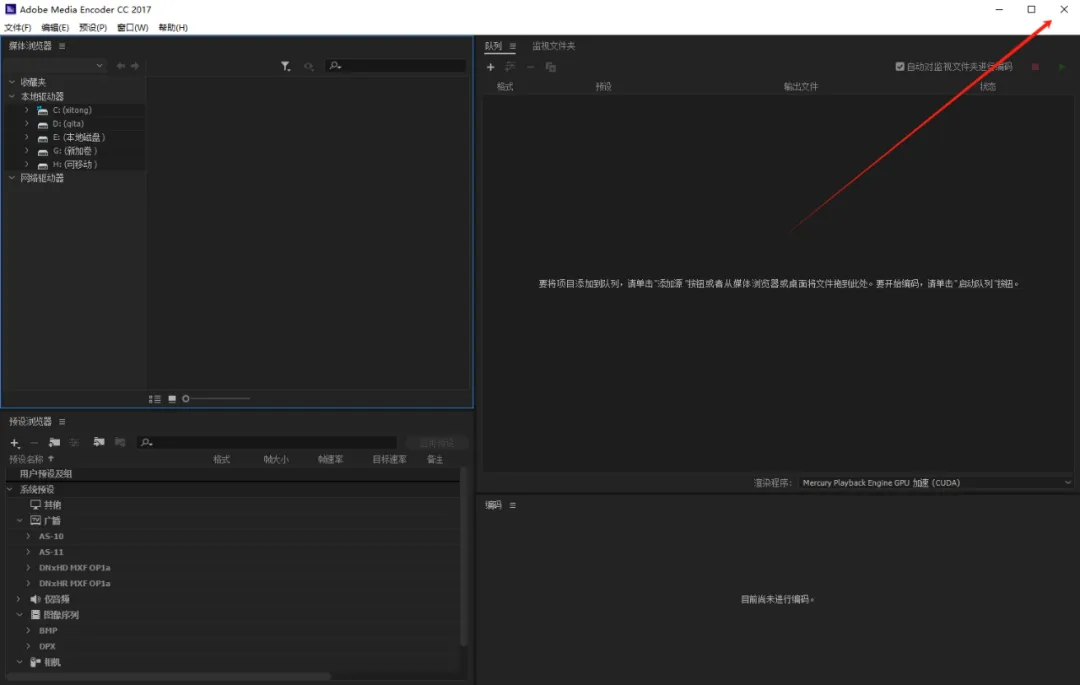Switch media browser to thumbnail view
Viewport: 1080px width, 685px height.
pos(172,399)
